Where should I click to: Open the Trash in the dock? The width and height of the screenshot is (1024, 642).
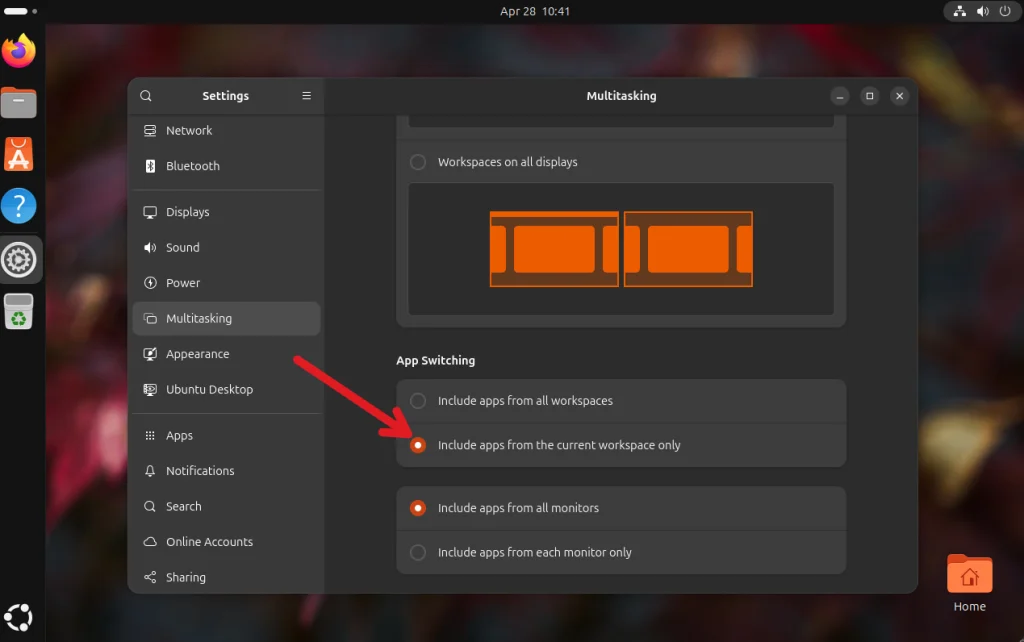pos(19,312)
